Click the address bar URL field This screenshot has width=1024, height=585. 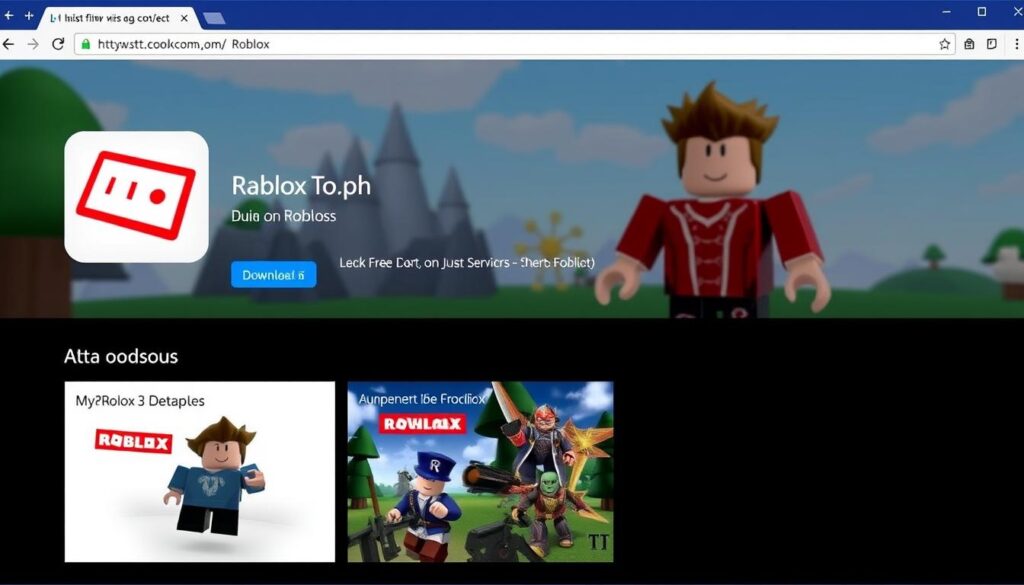(300, 44)
